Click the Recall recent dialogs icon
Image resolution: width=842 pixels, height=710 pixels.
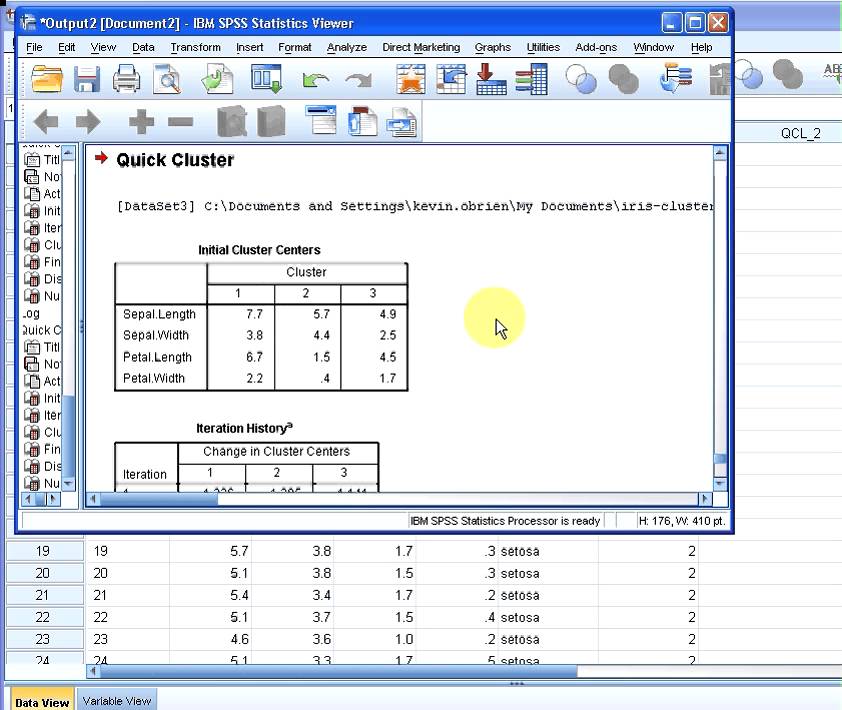tap(266, 79)
